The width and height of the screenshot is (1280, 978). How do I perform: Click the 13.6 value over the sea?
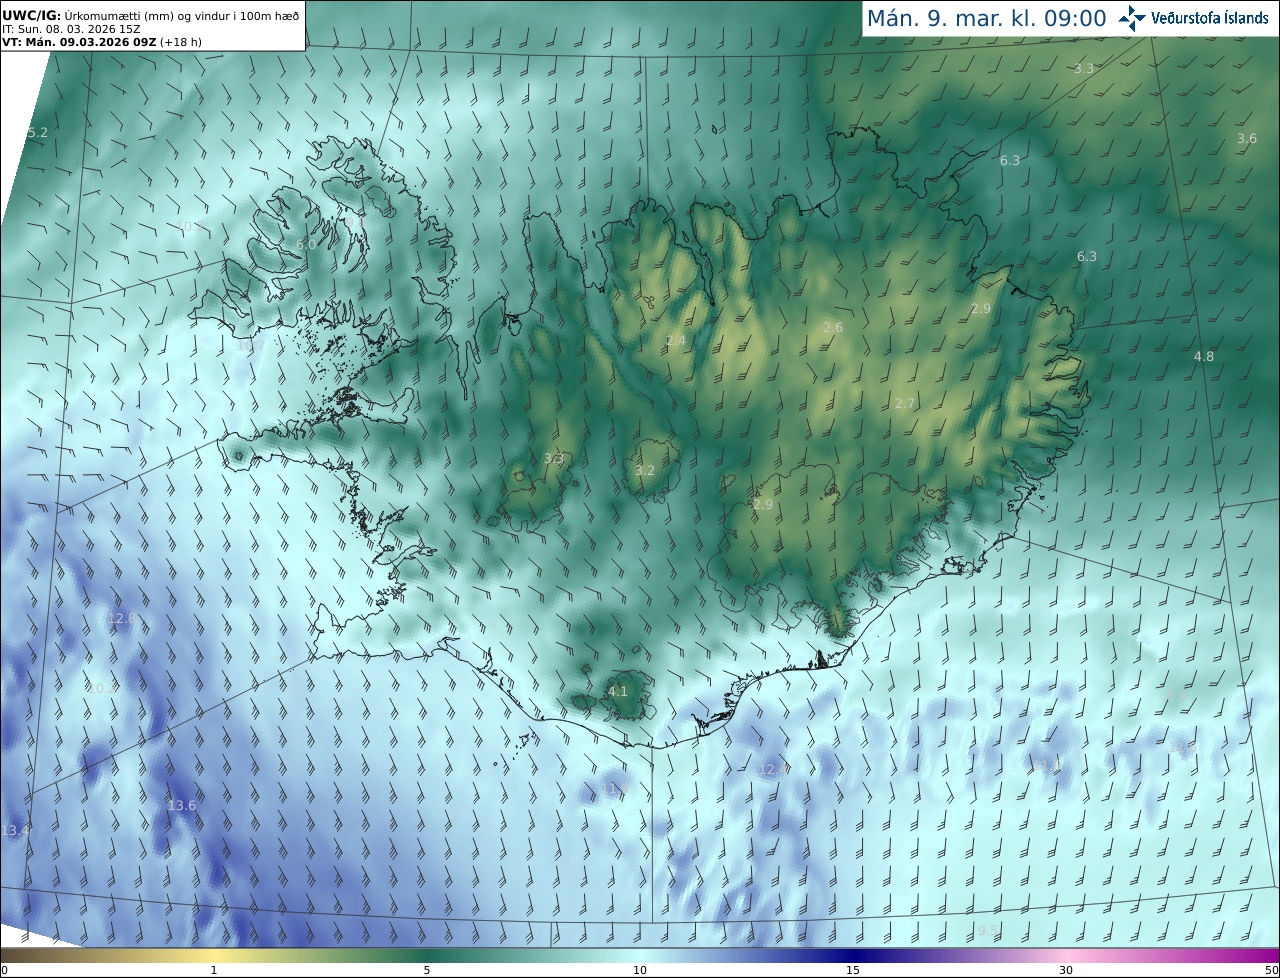click(181, 806)
